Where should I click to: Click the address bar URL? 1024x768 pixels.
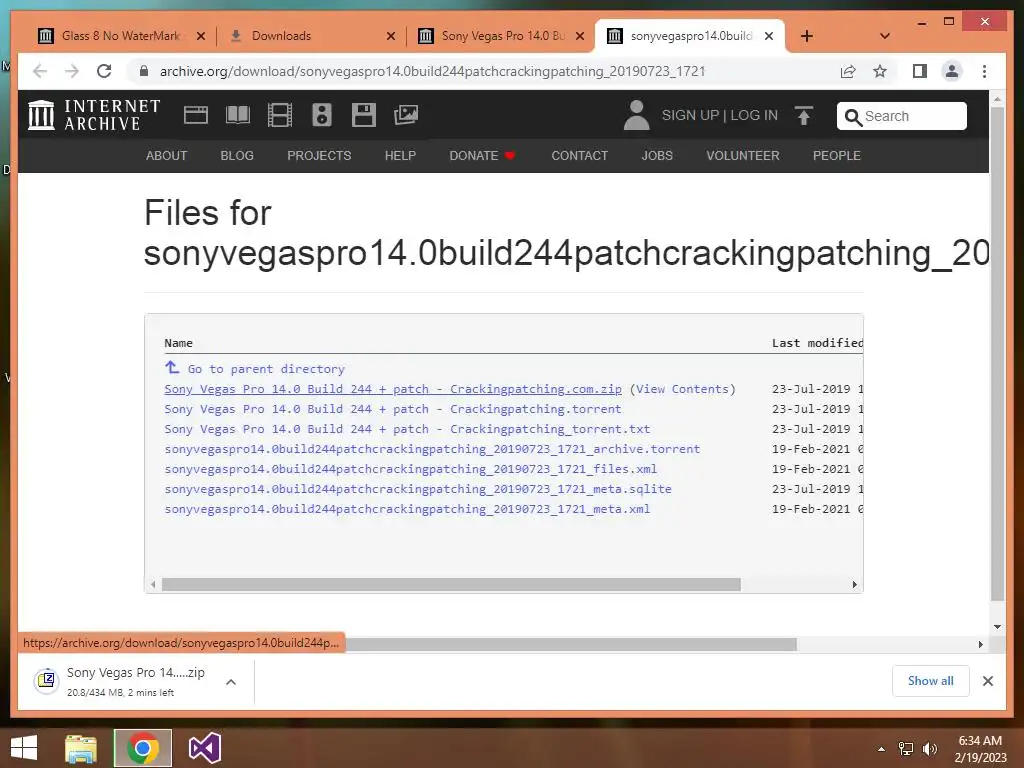click(432, 71)
